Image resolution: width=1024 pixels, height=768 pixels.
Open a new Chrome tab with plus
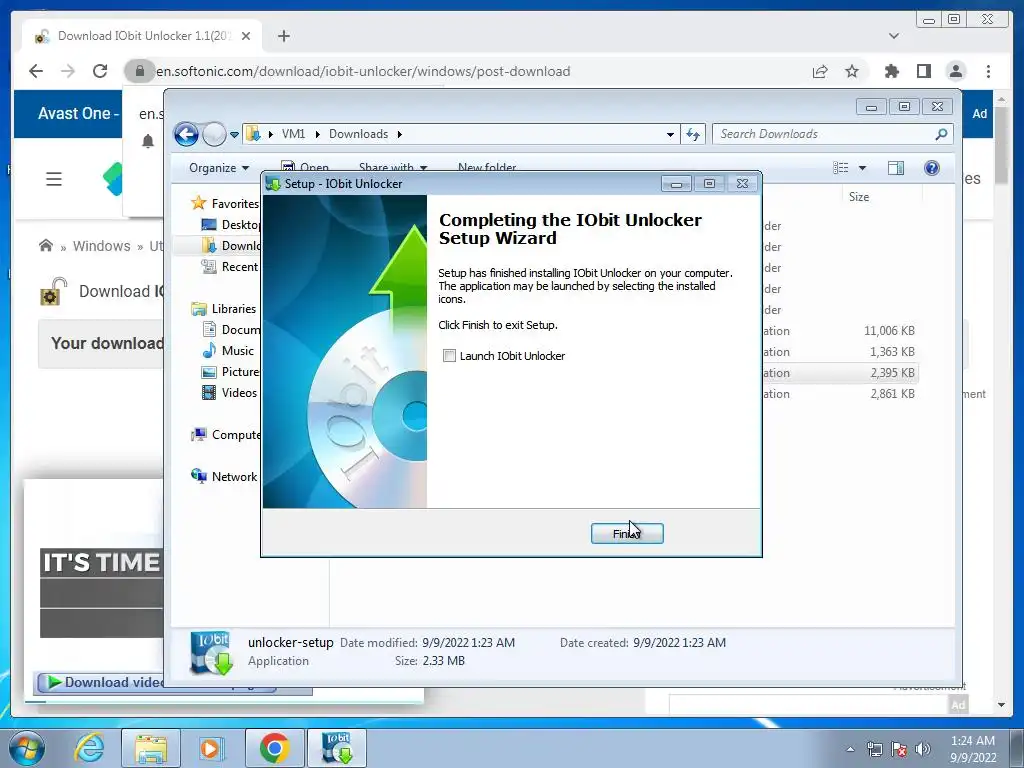283,36
